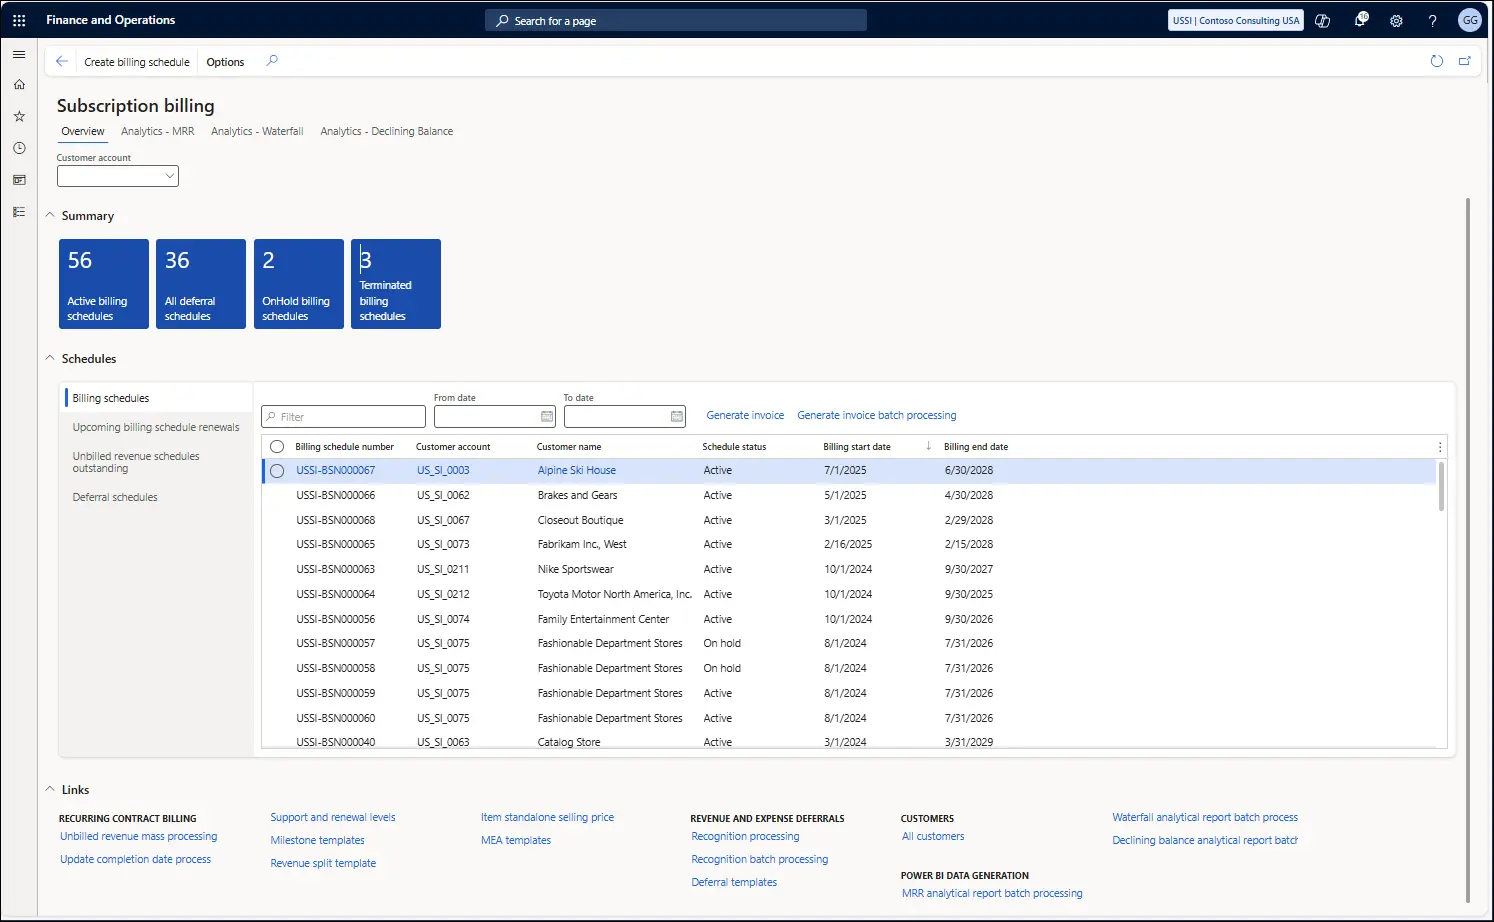This screenshot has height=922, width=1494.
Task: Collapse the Links section
Action: coord(50,789)
